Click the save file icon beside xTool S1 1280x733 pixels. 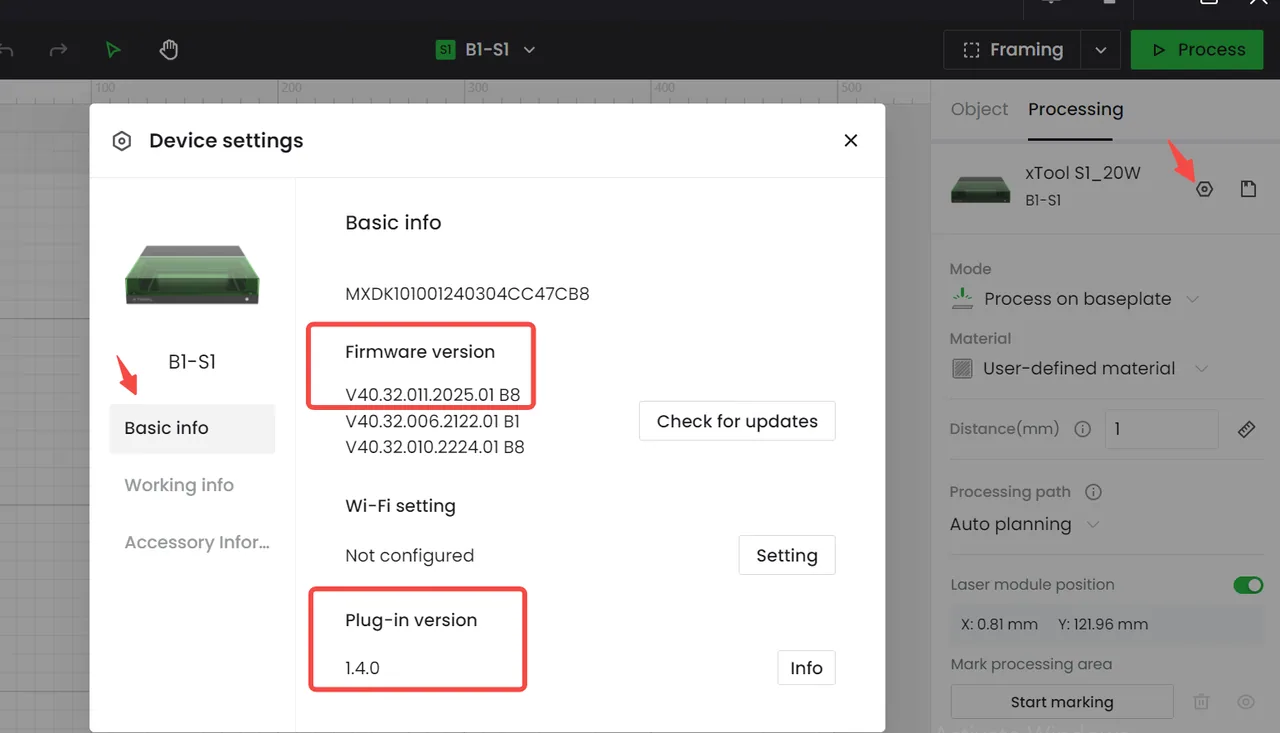1248,189
